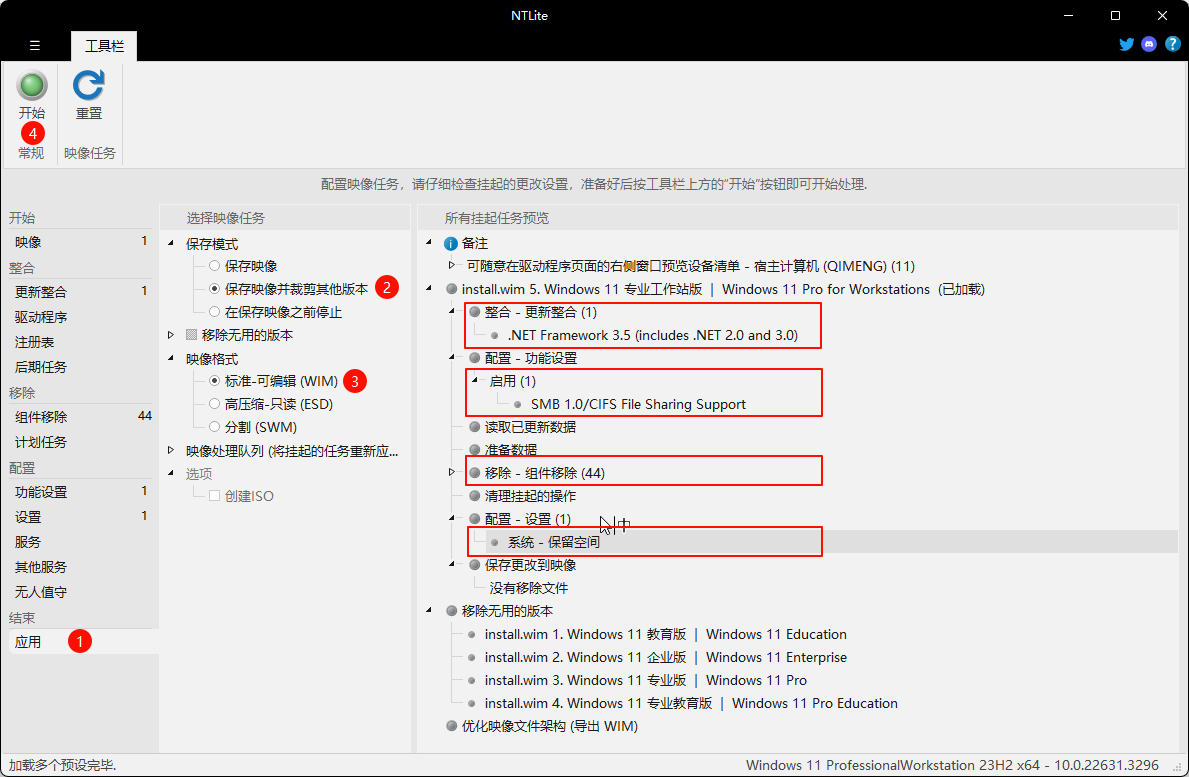Toggle the 移除无用的版本 checkbox
1189x777 pixels.
[191, 334]
